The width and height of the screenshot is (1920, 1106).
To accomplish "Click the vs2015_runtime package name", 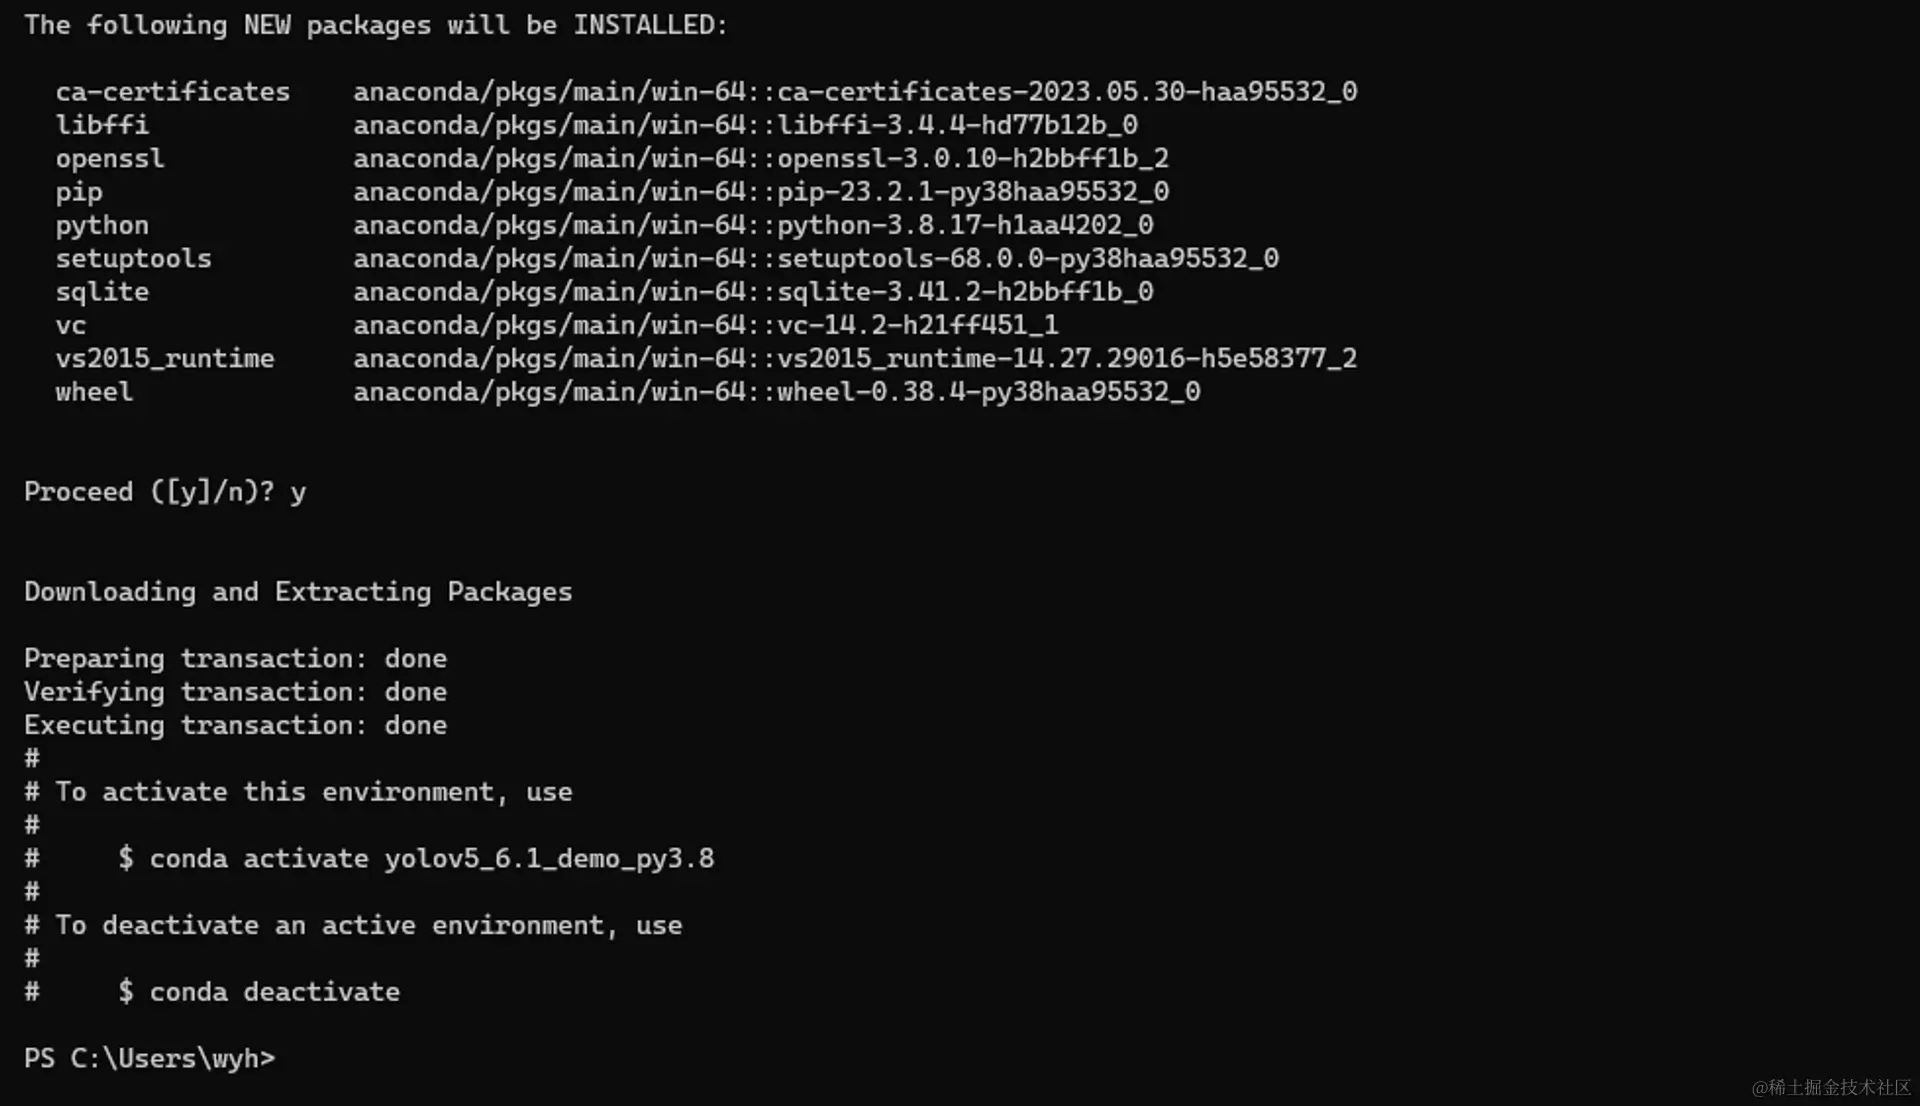I will [x=164, y=358].
